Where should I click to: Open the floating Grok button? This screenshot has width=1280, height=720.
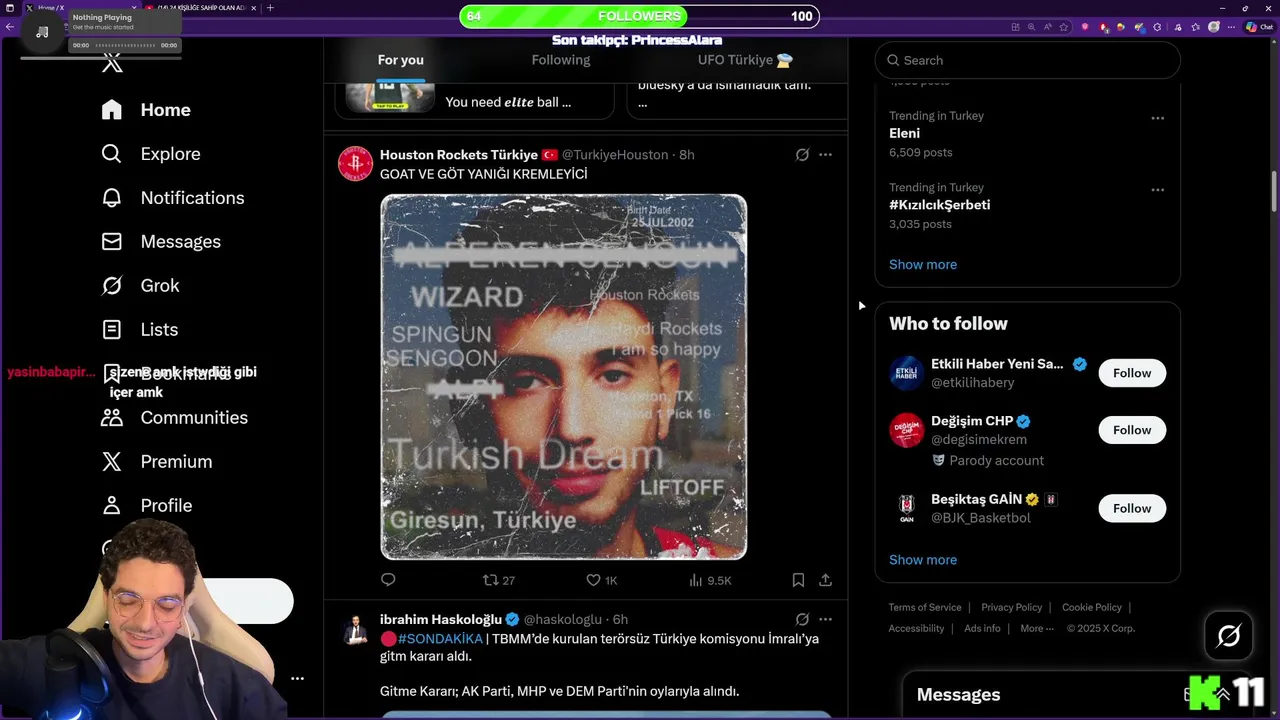click(x=1229, y=636)
